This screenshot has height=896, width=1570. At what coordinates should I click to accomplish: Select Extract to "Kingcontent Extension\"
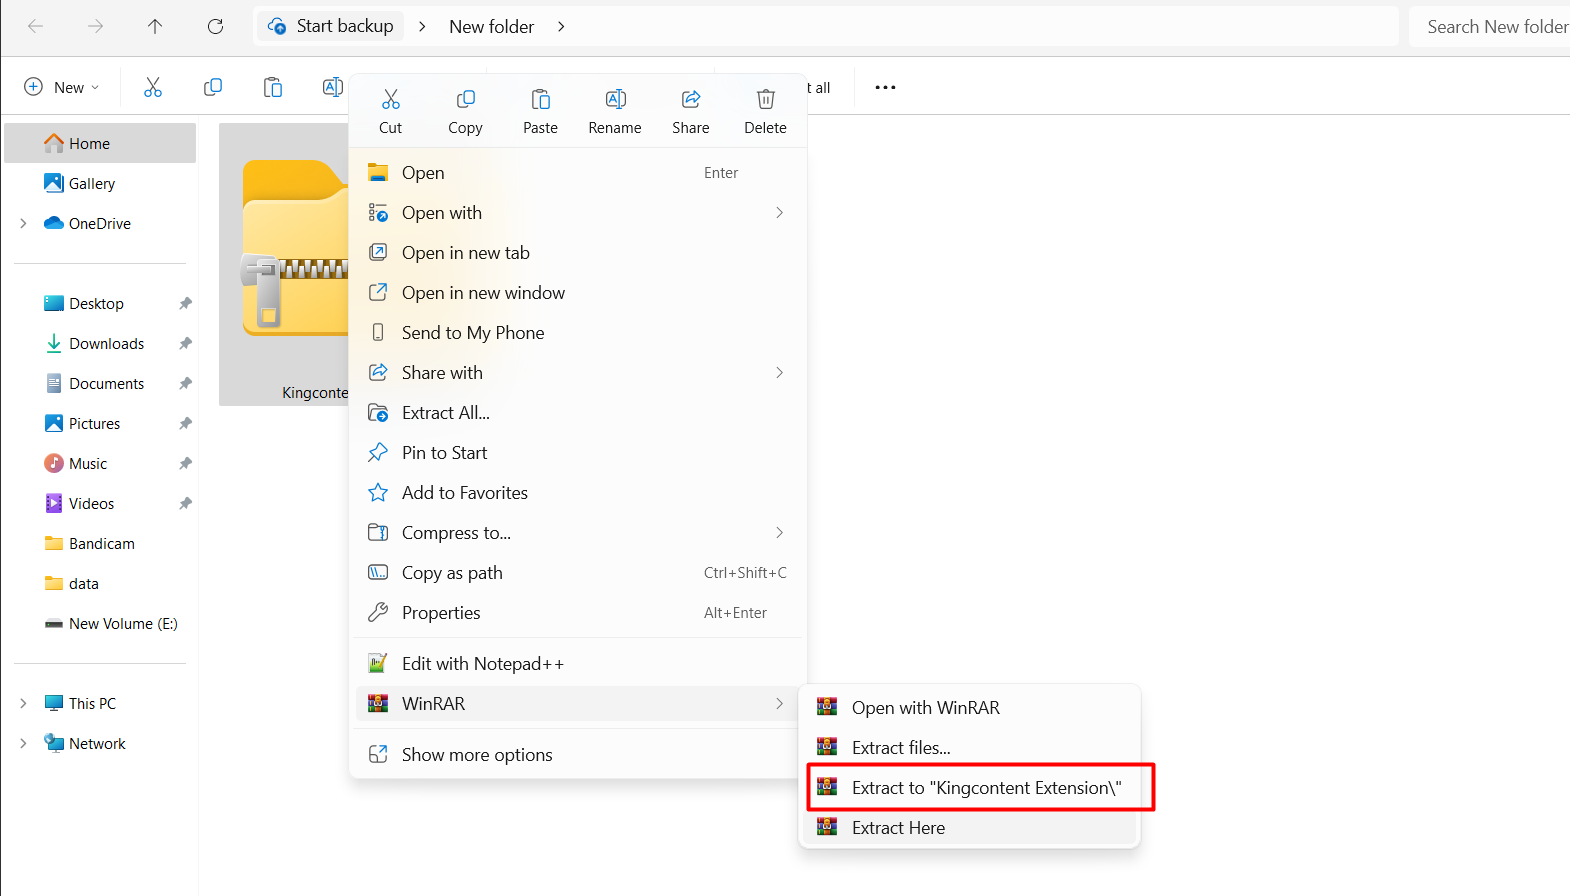click(x=985, y=788)
